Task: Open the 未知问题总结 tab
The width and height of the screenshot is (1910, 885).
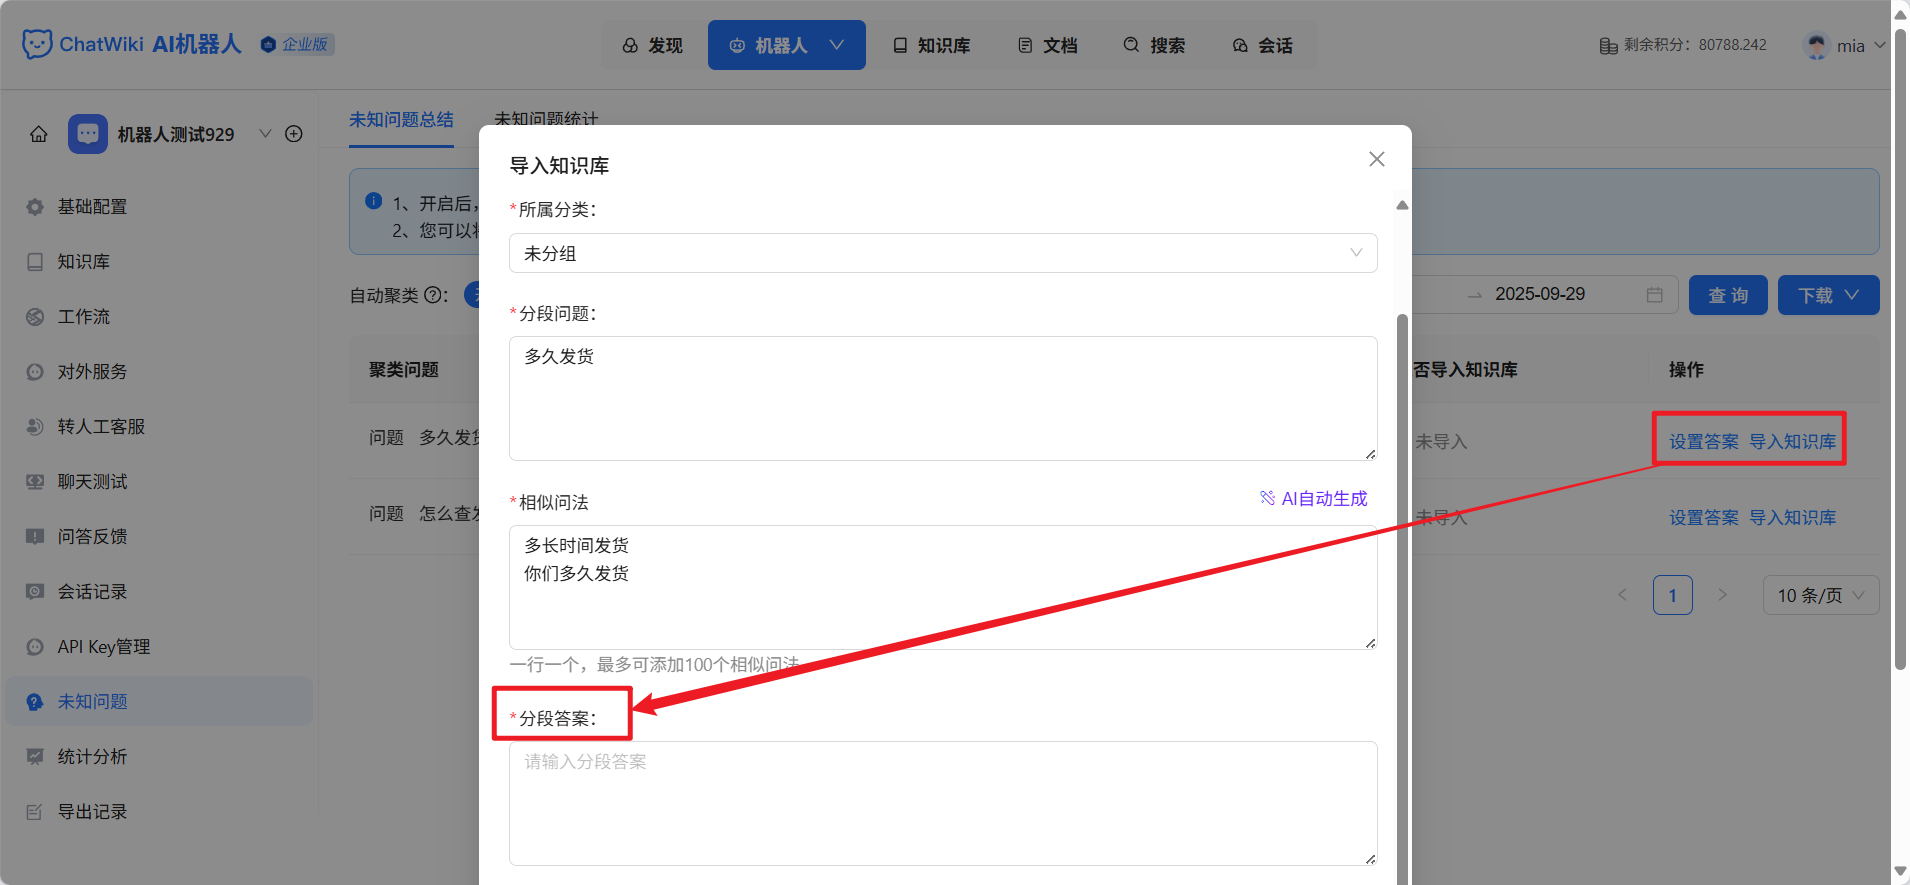Action: 401,120
